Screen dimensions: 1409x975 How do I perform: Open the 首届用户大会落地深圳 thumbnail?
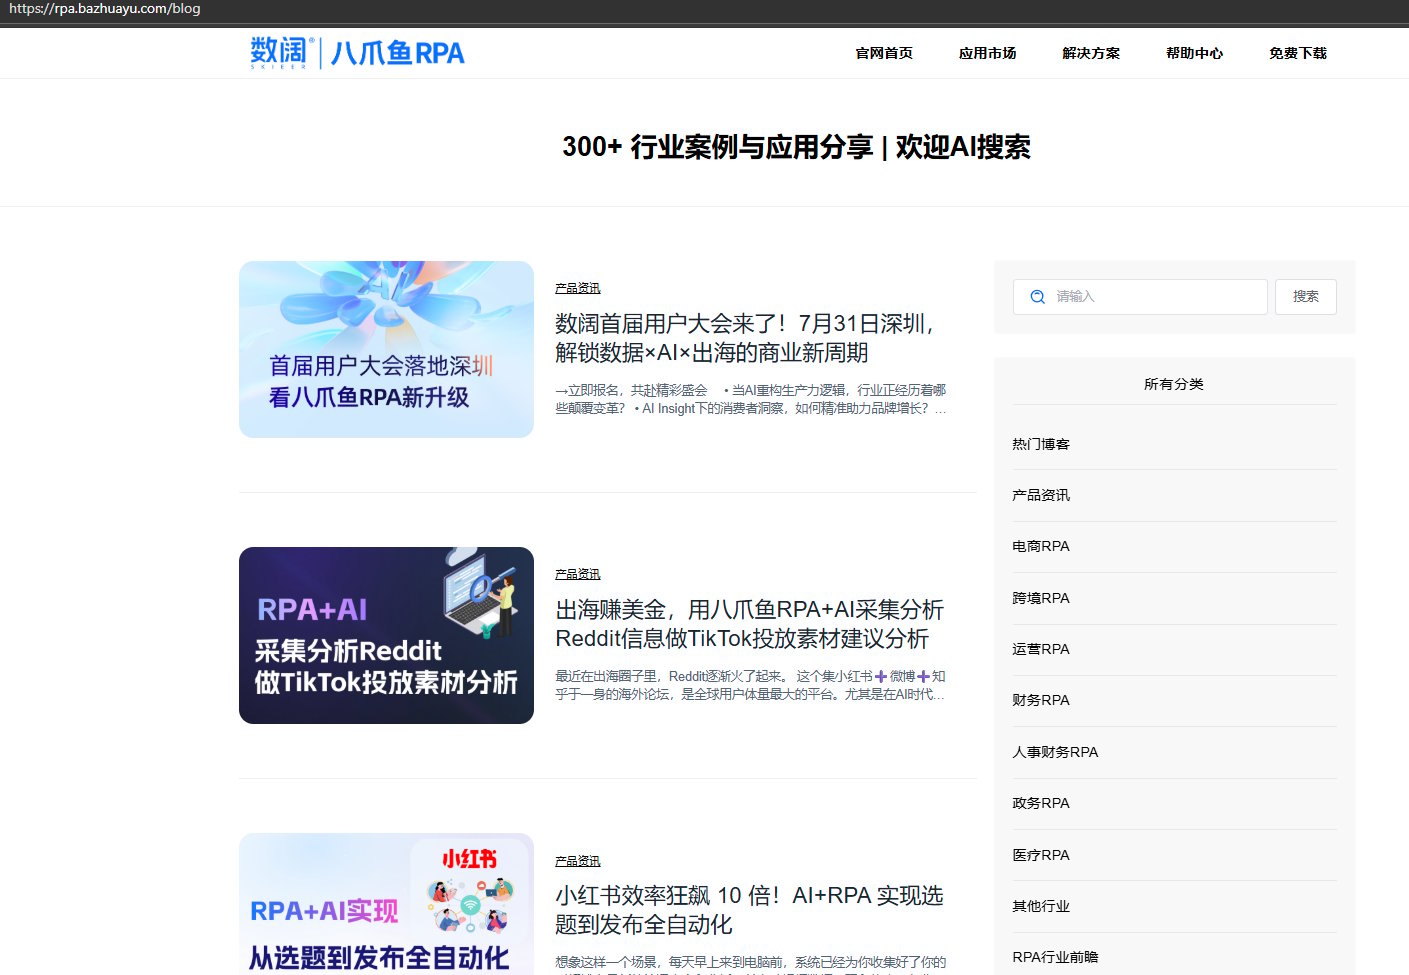pos(386,349)
